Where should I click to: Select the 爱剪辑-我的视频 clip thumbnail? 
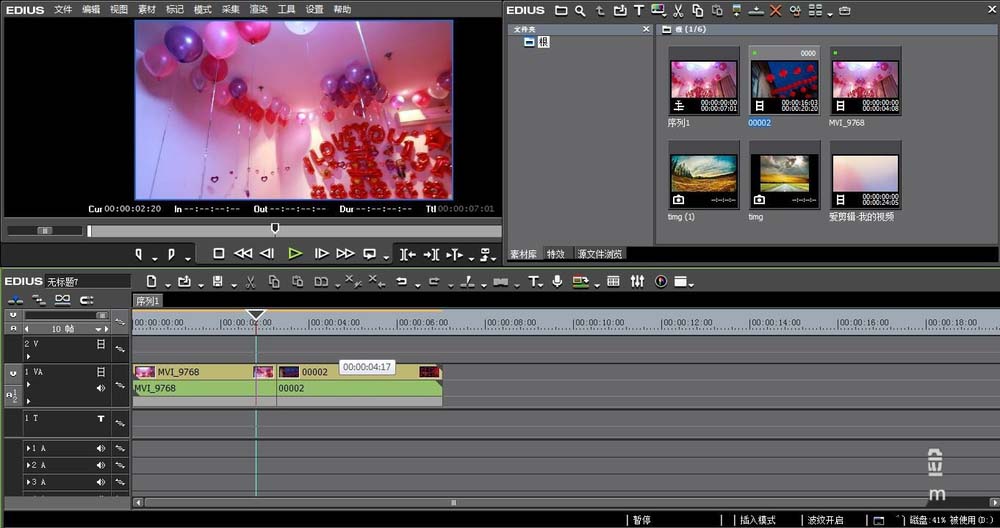[x=865, y=176]
